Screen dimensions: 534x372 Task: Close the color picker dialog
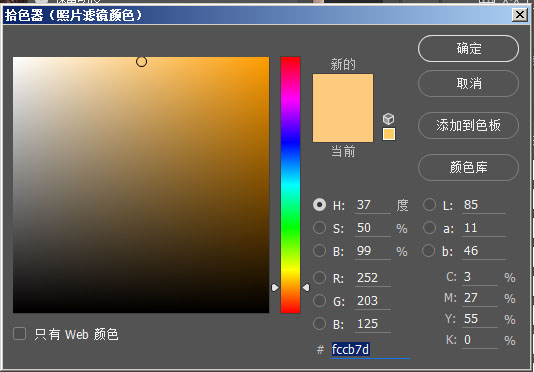click(x=520, y=15)
